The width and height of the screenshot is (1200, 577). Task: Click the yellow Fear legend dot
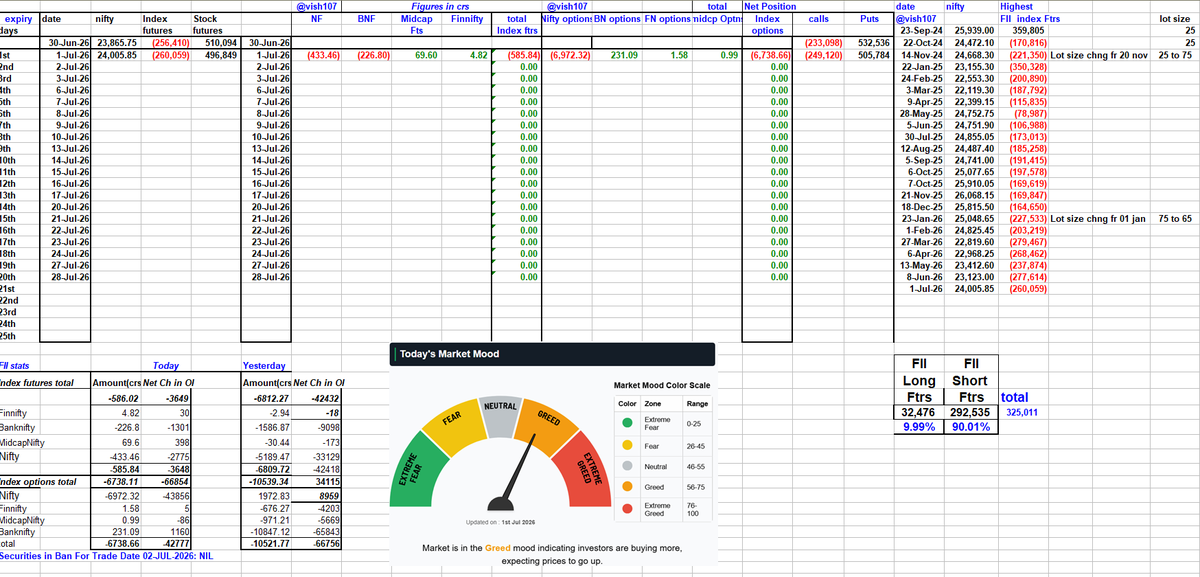click(627, 445)
